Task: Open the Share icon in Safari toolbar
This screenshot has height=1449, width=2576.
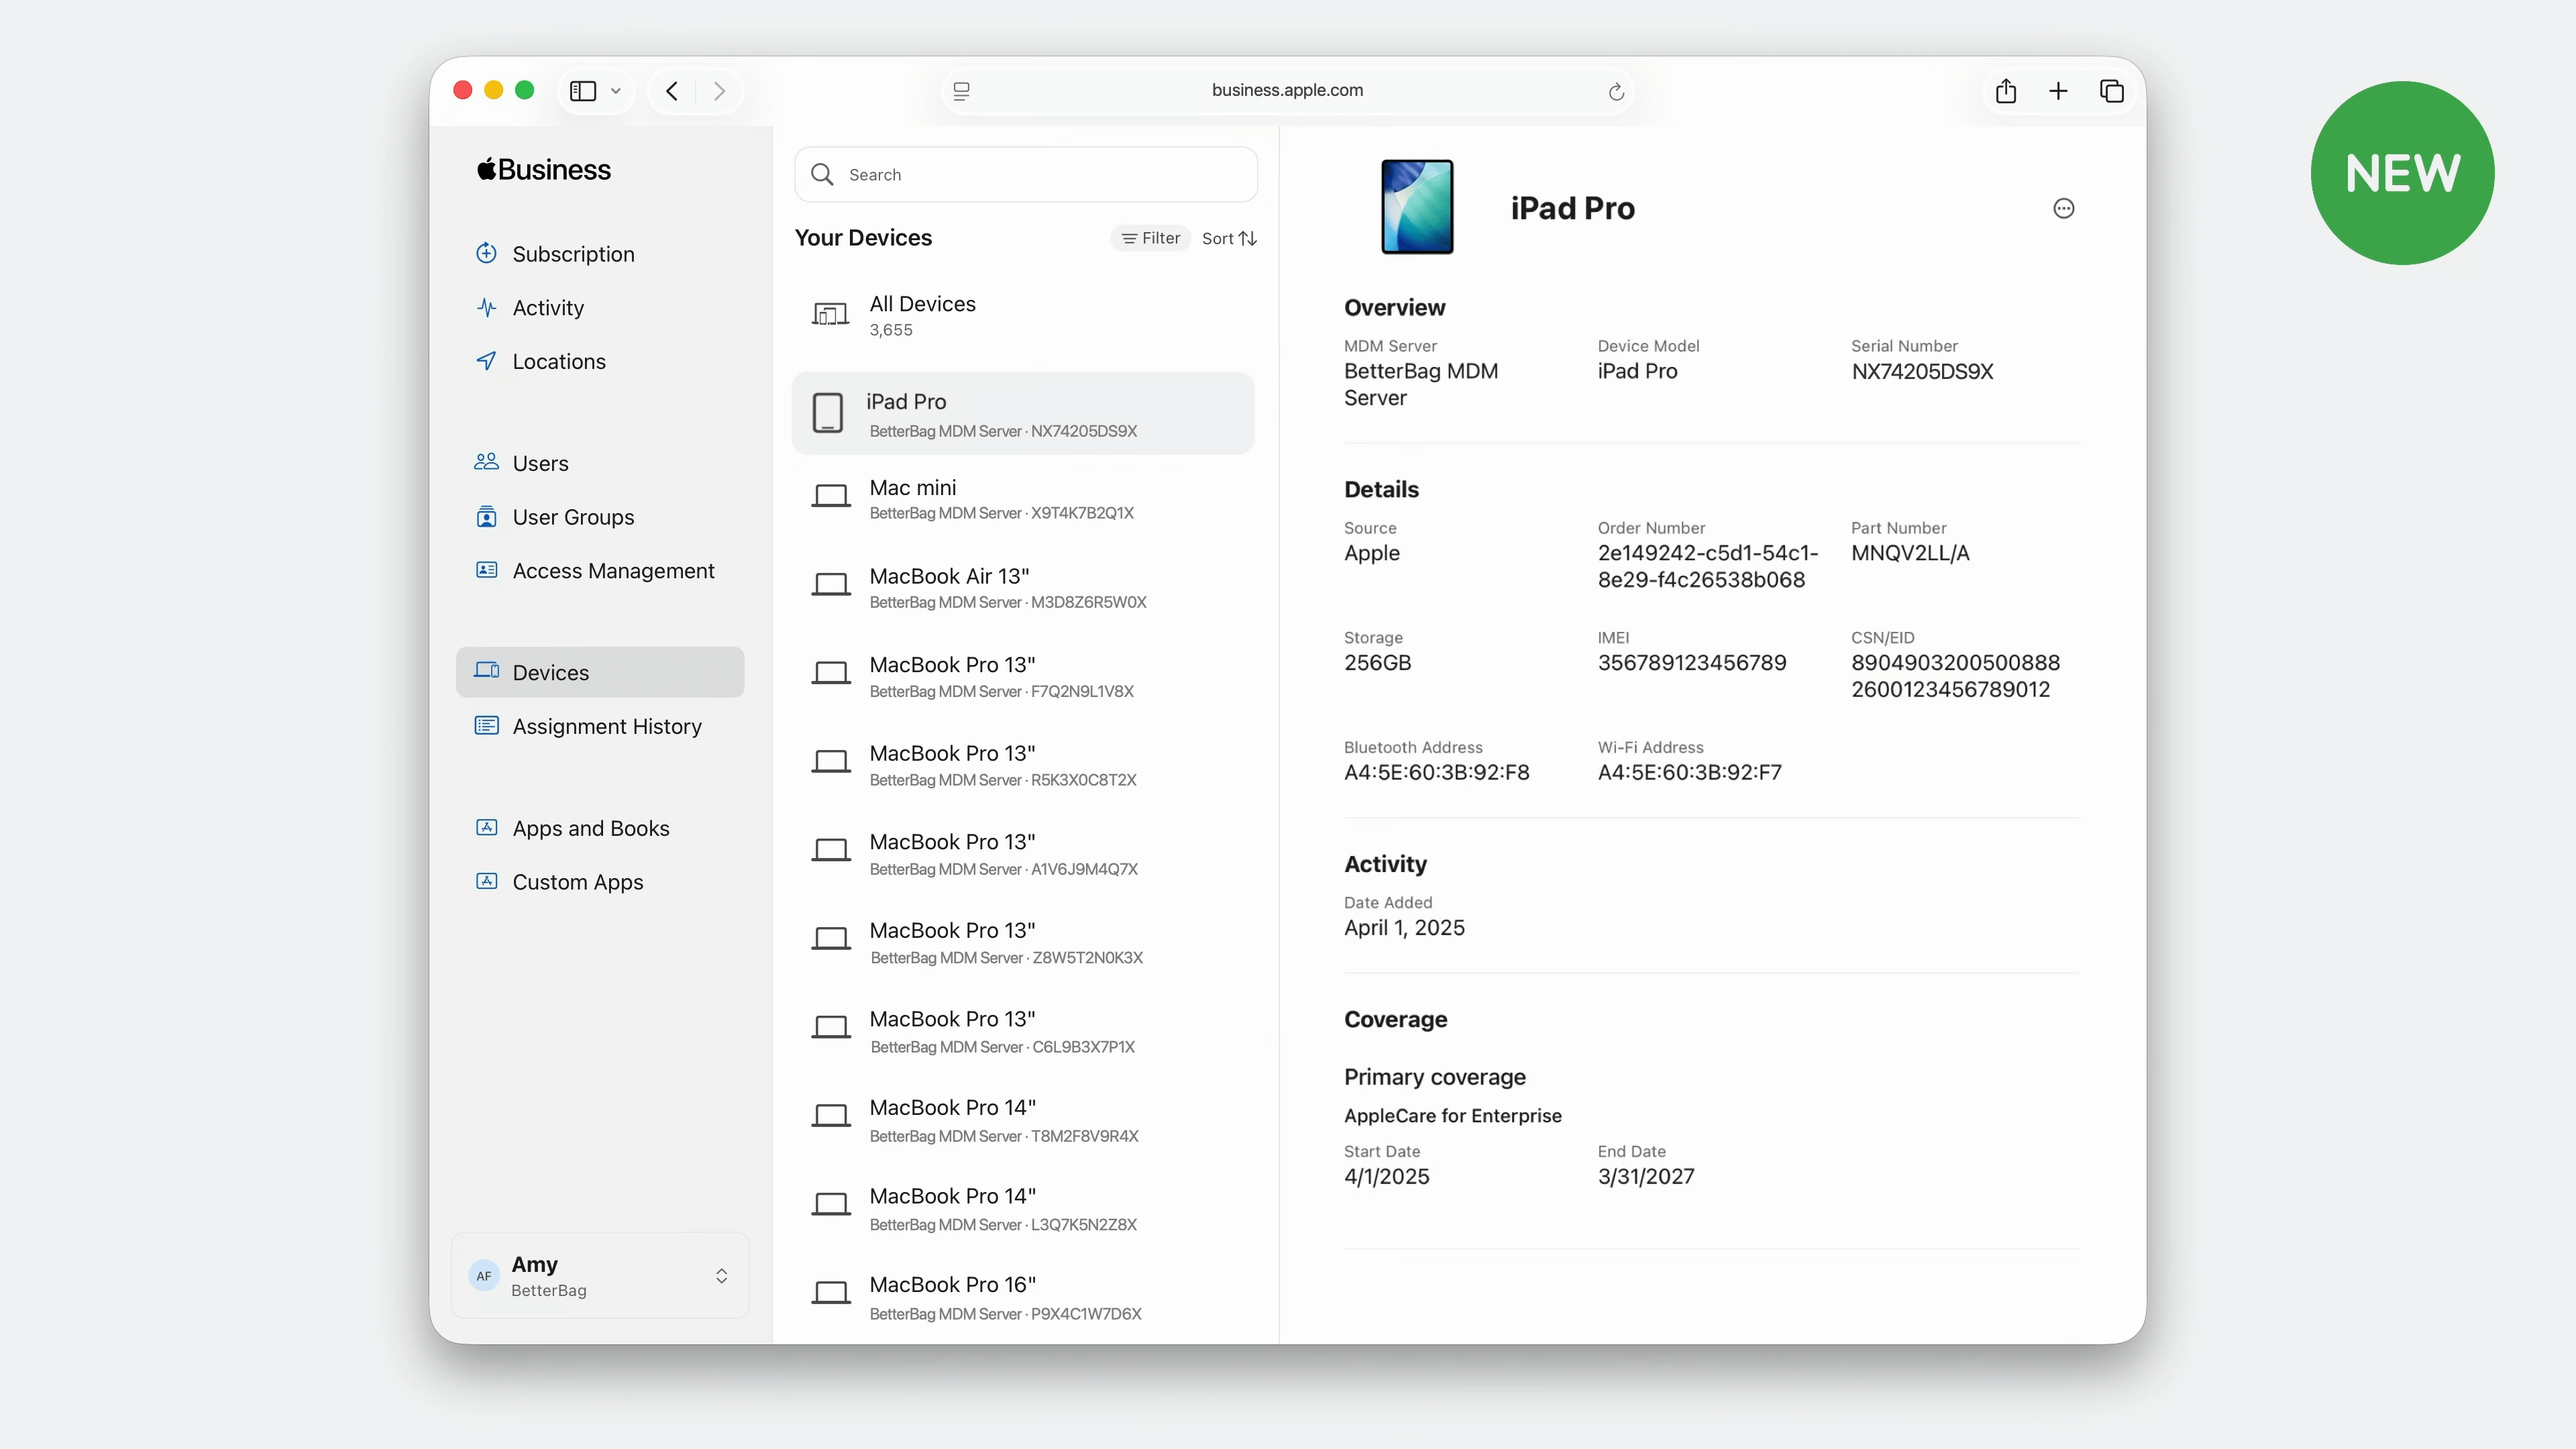Action: tap(2005, 91)
